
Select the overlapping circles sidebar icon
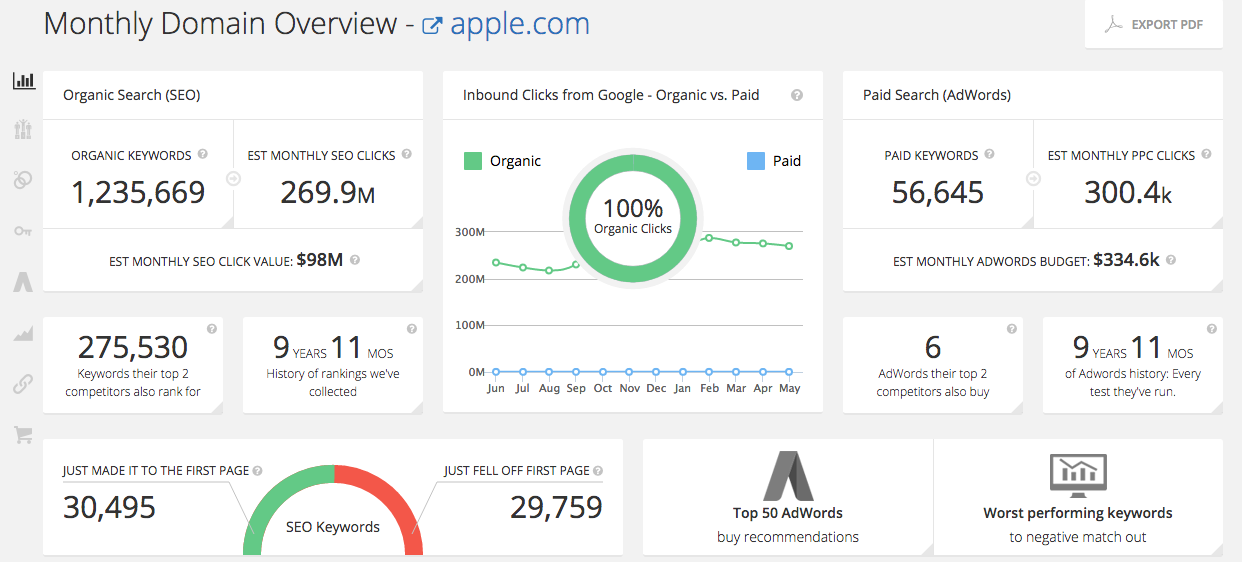click(23, 180)
